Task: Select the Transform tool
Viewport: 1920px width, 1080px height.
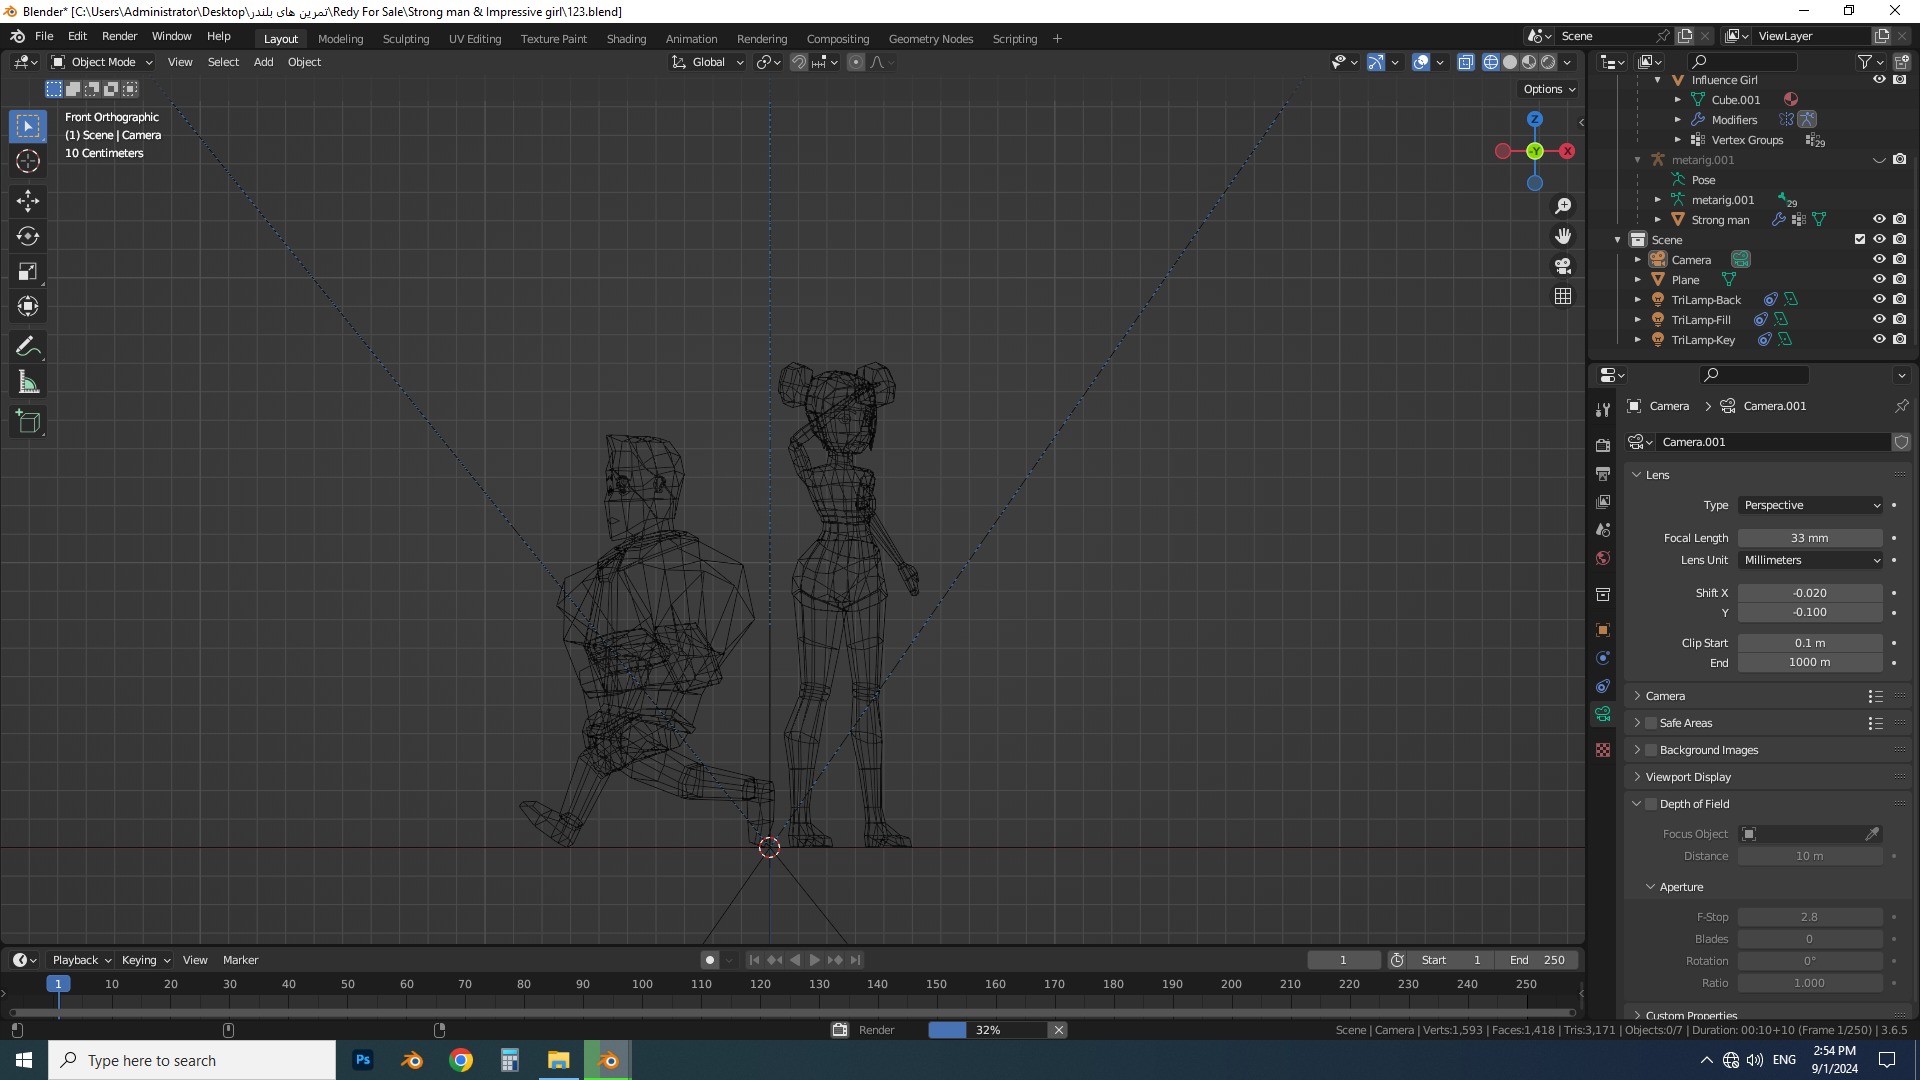Action: tap(28, 307)
